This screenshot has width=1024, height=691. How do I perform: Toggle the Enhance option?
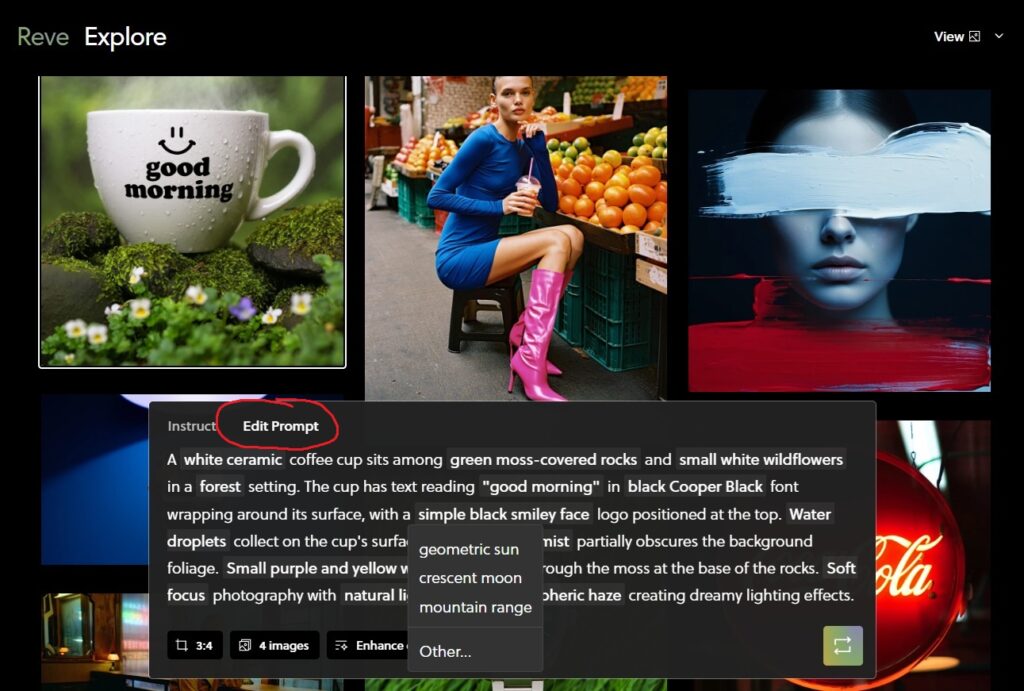pyautogui.click(x=368, y=645)
